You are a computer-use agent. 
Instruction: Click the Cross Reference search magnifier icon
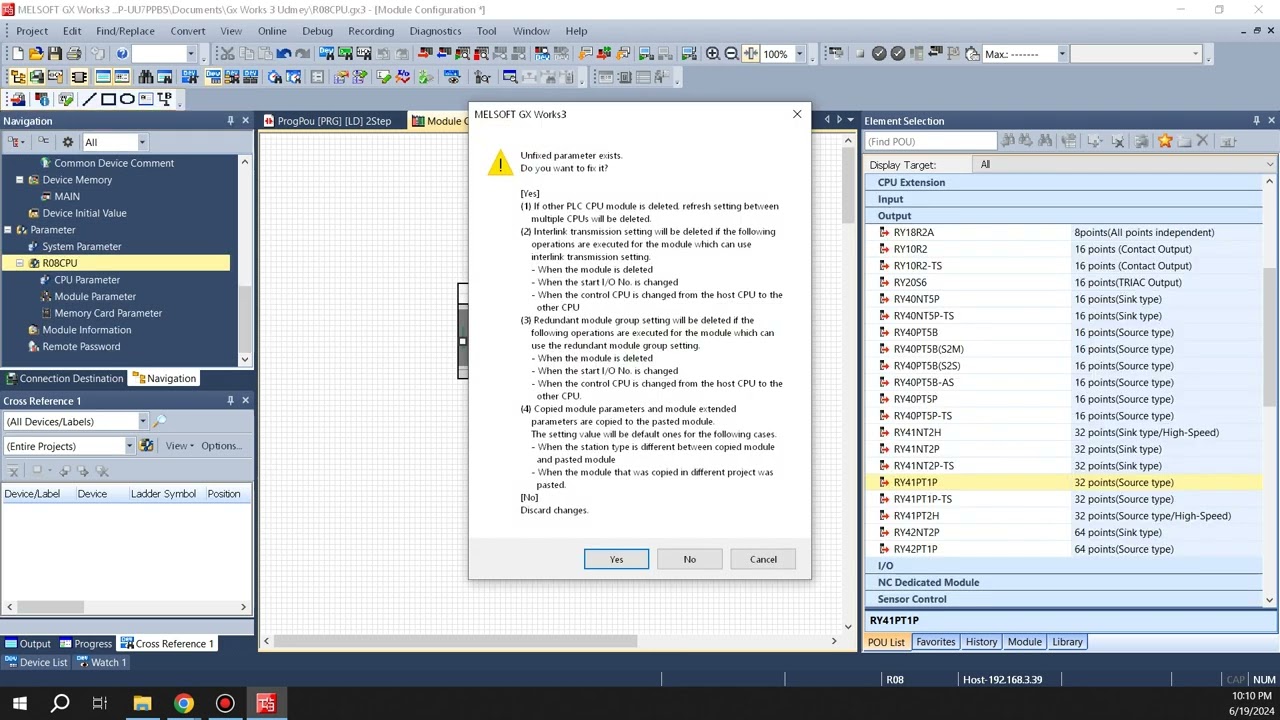pyautogui.click(x=159, y=422)
